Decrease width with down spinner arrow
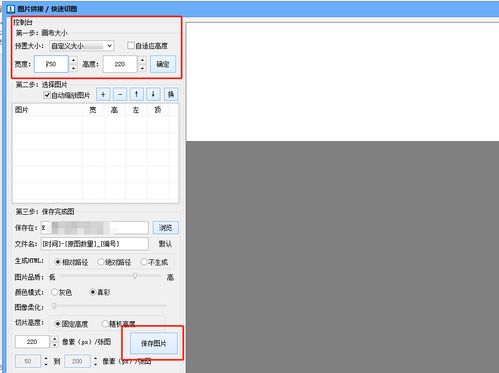Image resolution: width=499 pixels, height=373 pixels. tap(74, 68)
